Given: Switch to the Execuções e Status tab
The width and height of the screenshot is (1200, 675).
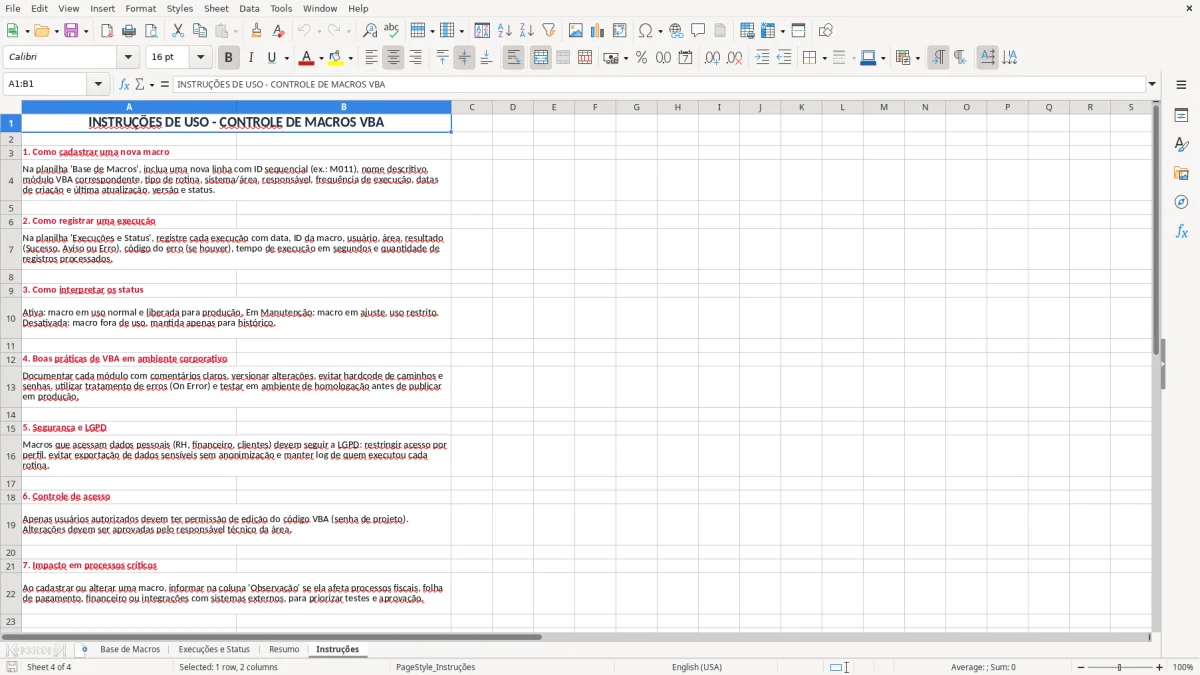Looking at the screenshot, I should [214, 649].
